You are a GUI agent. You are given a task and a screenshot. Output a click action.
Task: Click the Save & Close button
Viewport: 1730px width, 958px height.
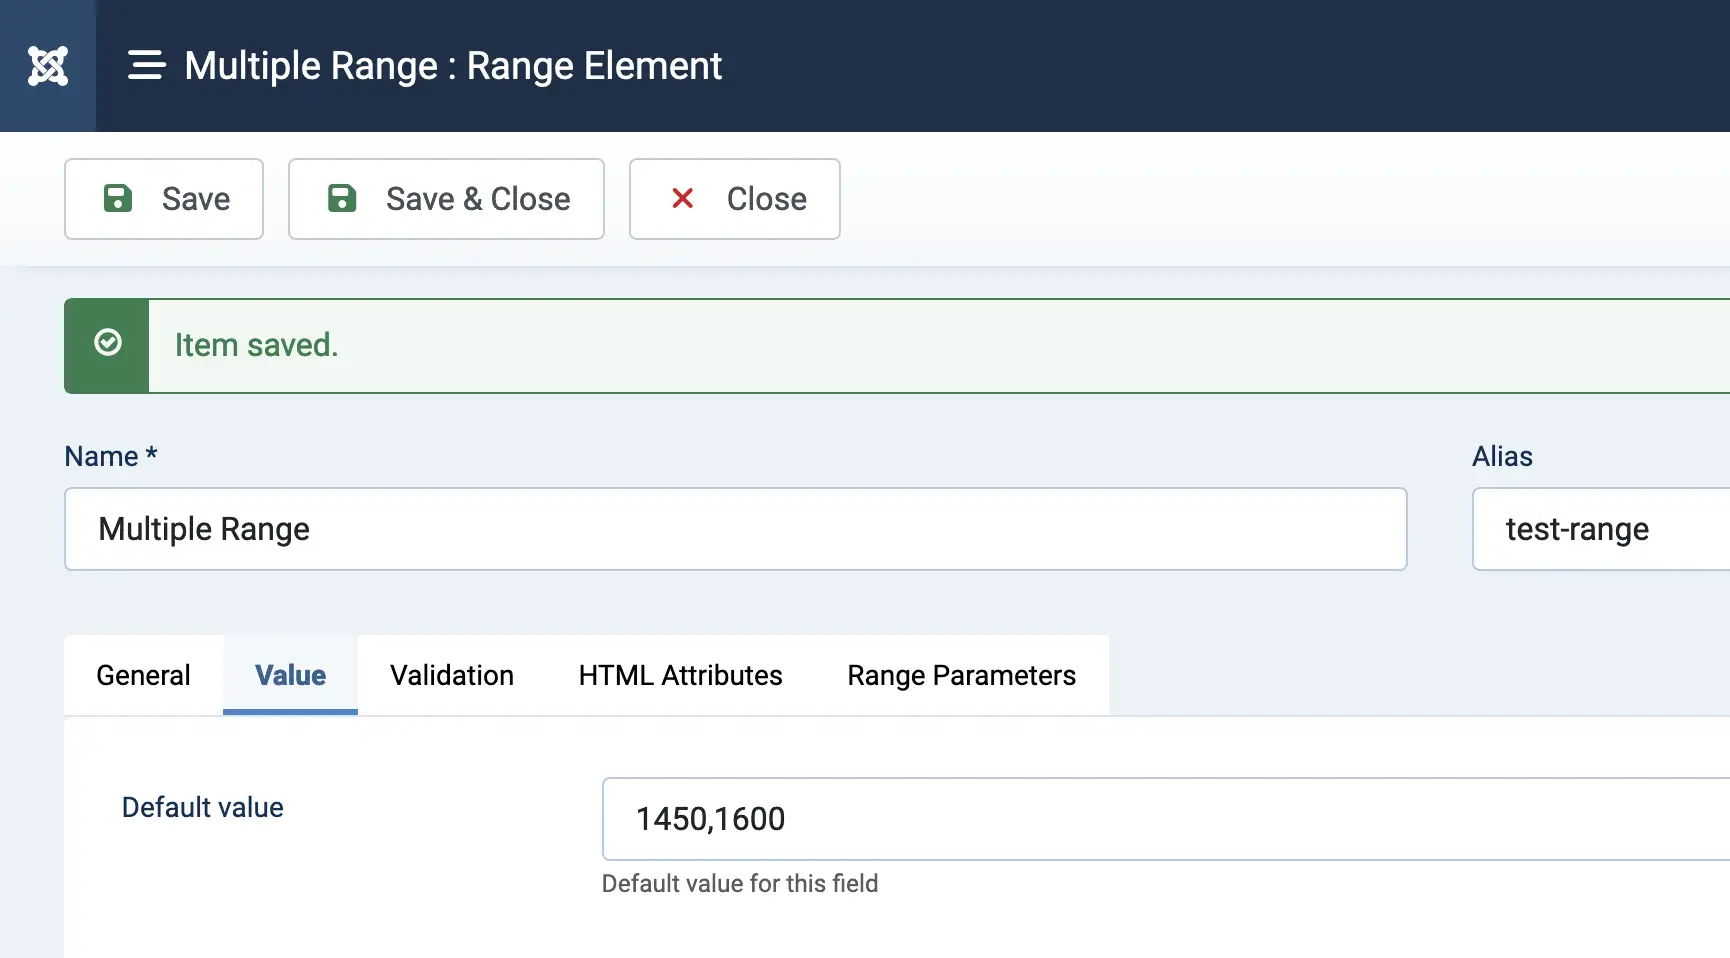pos(446,199)
